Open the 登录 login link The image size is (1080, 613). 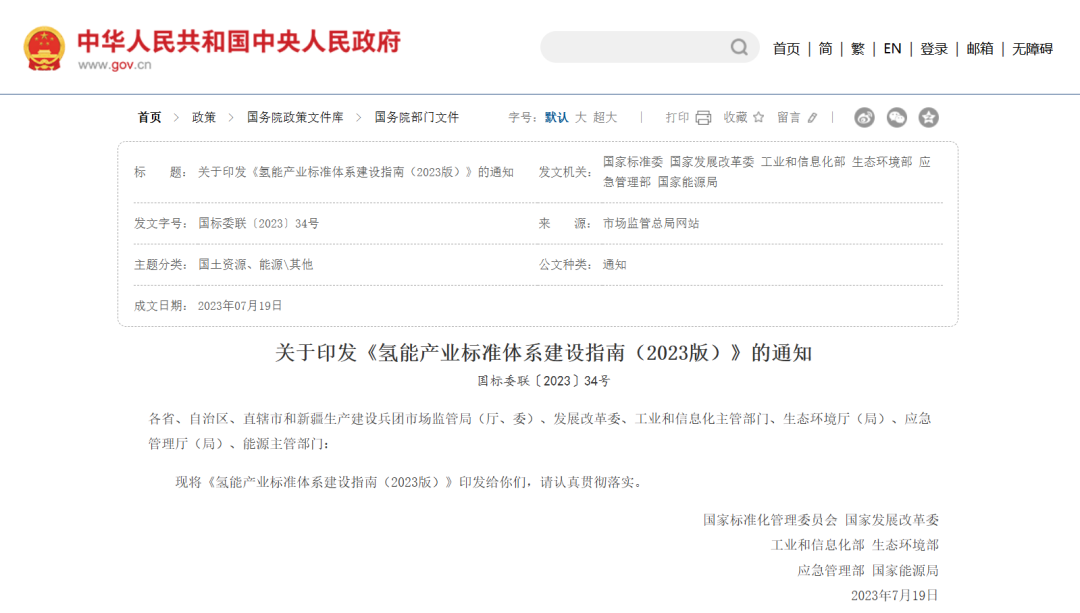(934, 49)
